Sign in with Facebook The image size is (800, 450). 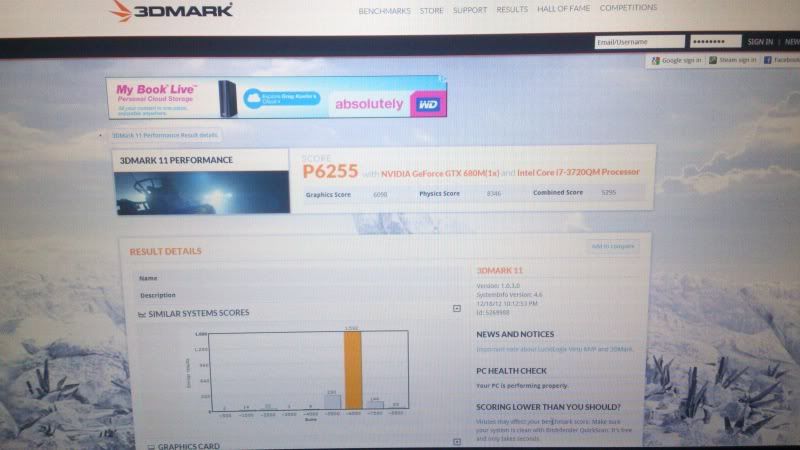[x=782, y=60]
